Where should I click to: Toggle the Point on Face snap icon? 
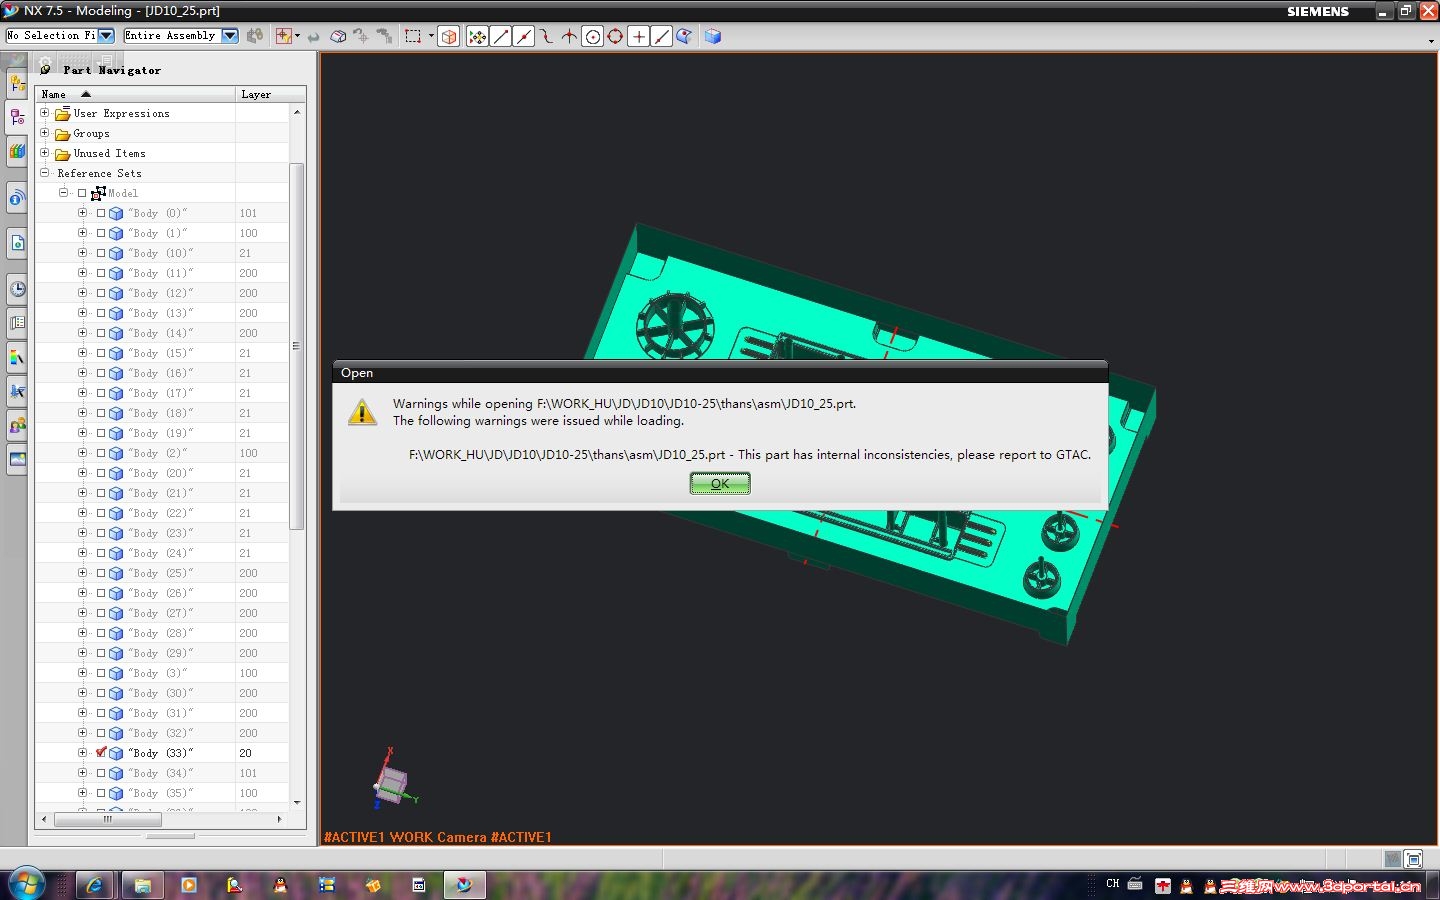(684, 36)
